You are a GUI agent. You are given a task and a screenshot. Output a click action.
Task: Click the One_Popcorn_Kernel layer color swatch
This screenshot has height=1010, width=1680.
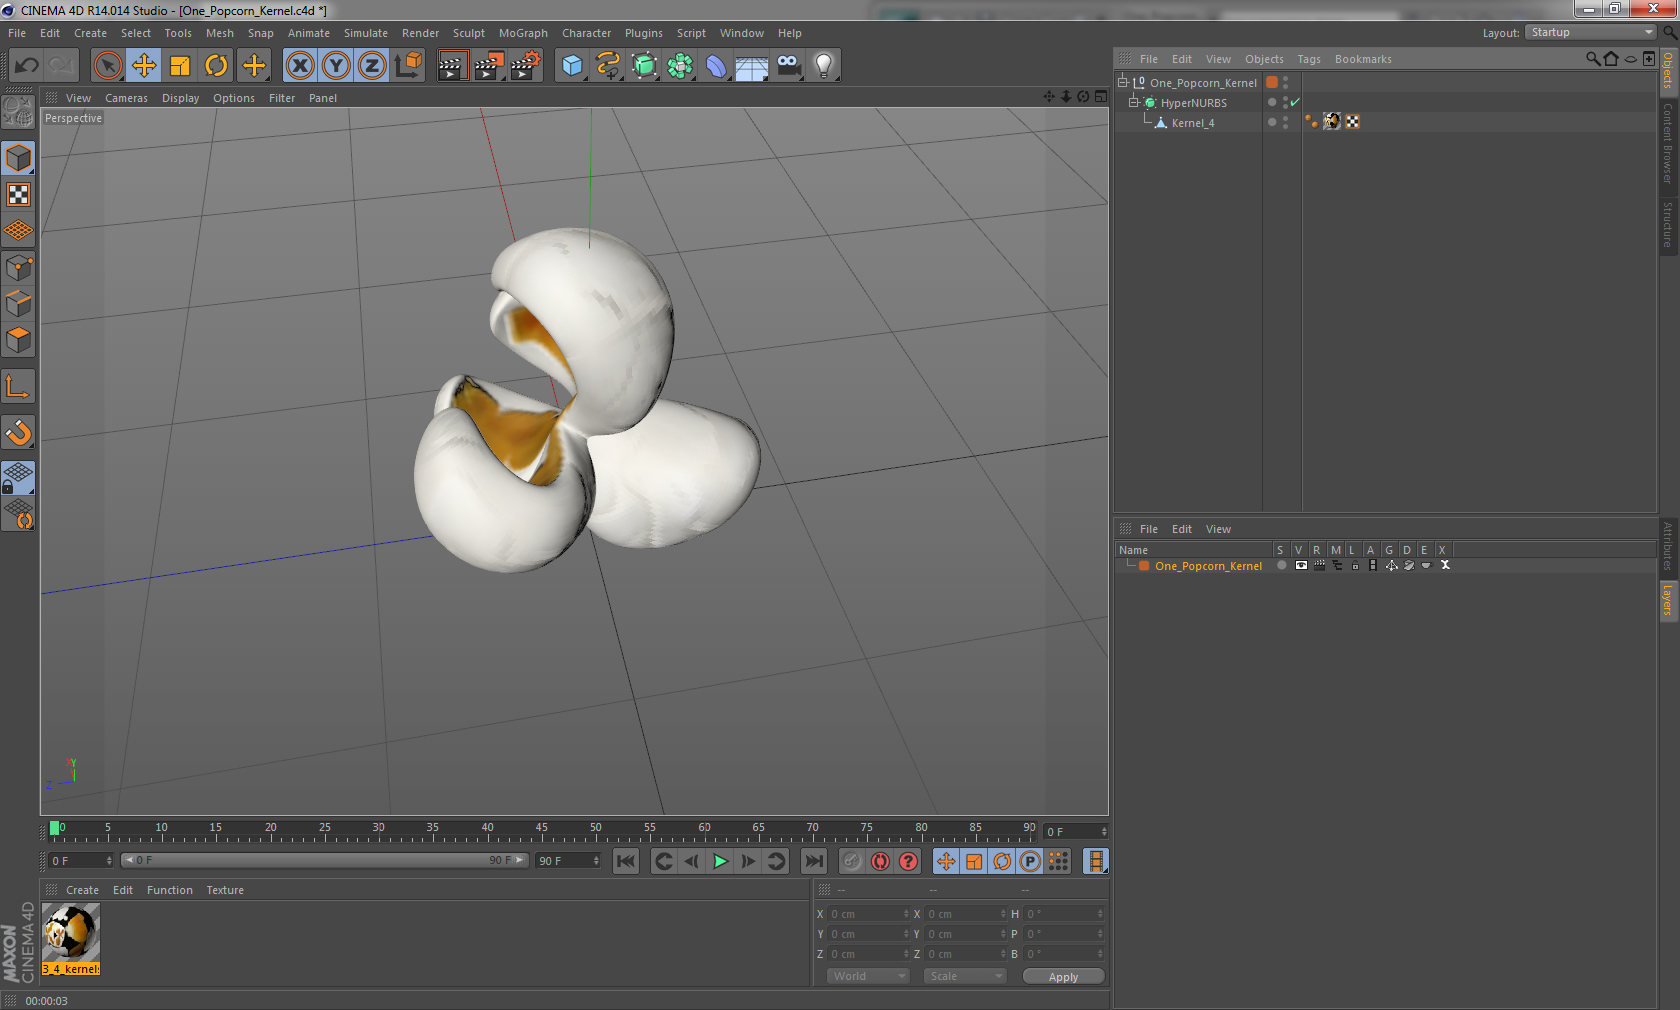(1272, 82)
